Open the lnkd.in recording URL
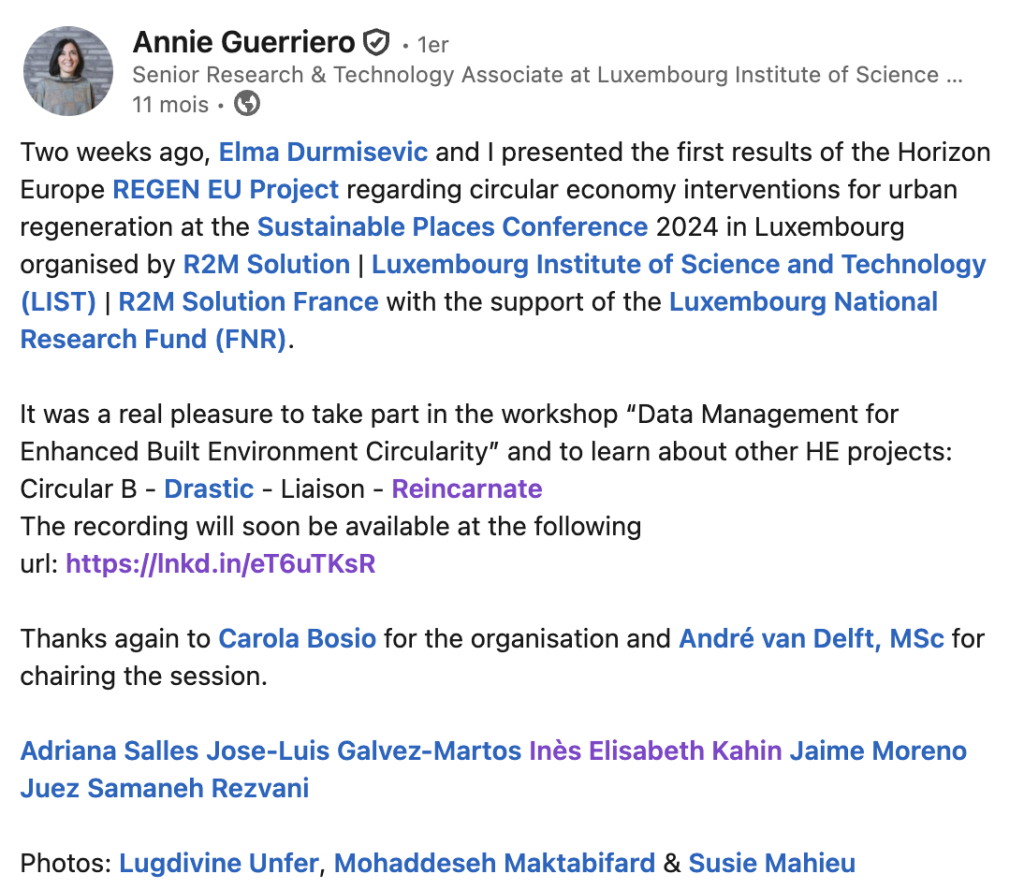The height and width of the screenshot is (889, 1024). 220,564
